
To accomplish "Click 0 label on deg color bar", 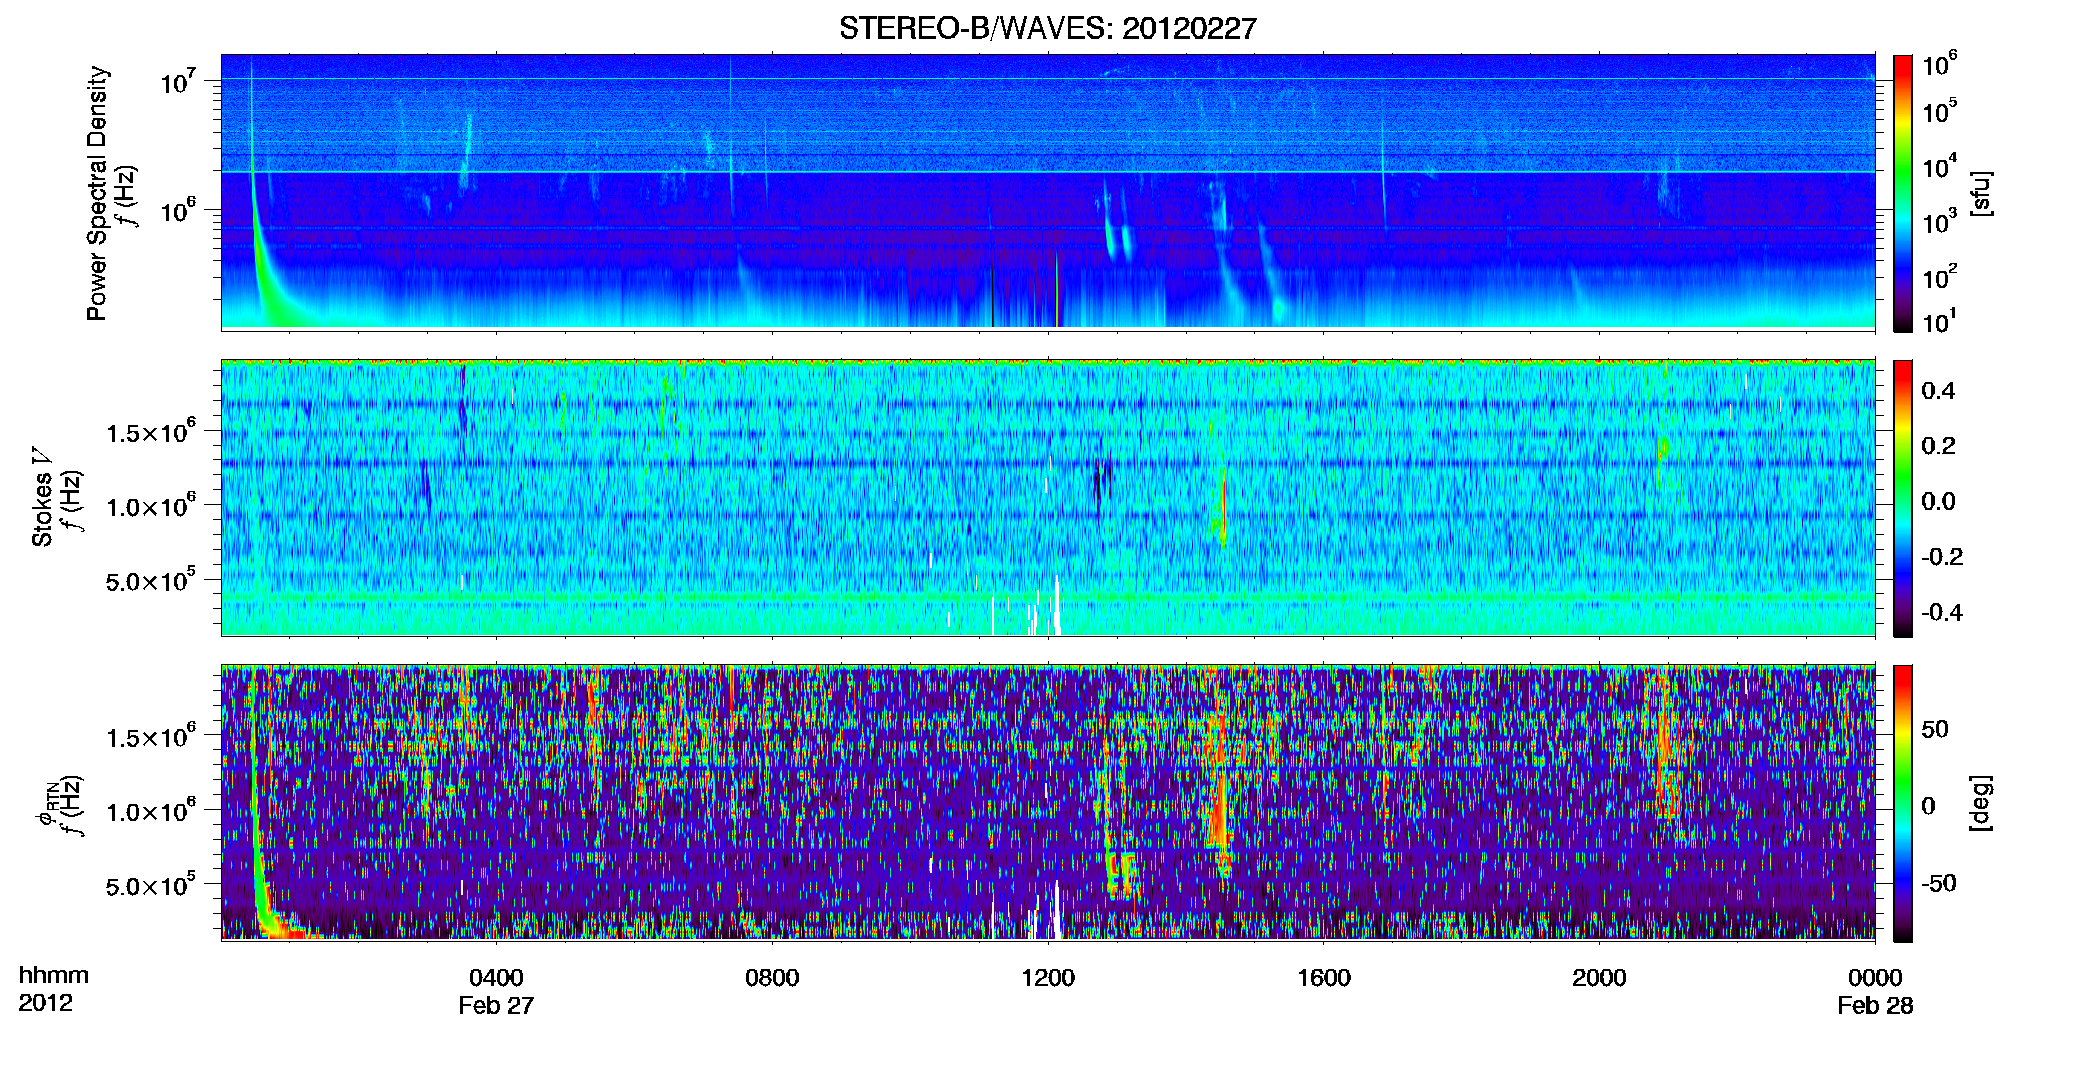I will (x=1928, y=806).
